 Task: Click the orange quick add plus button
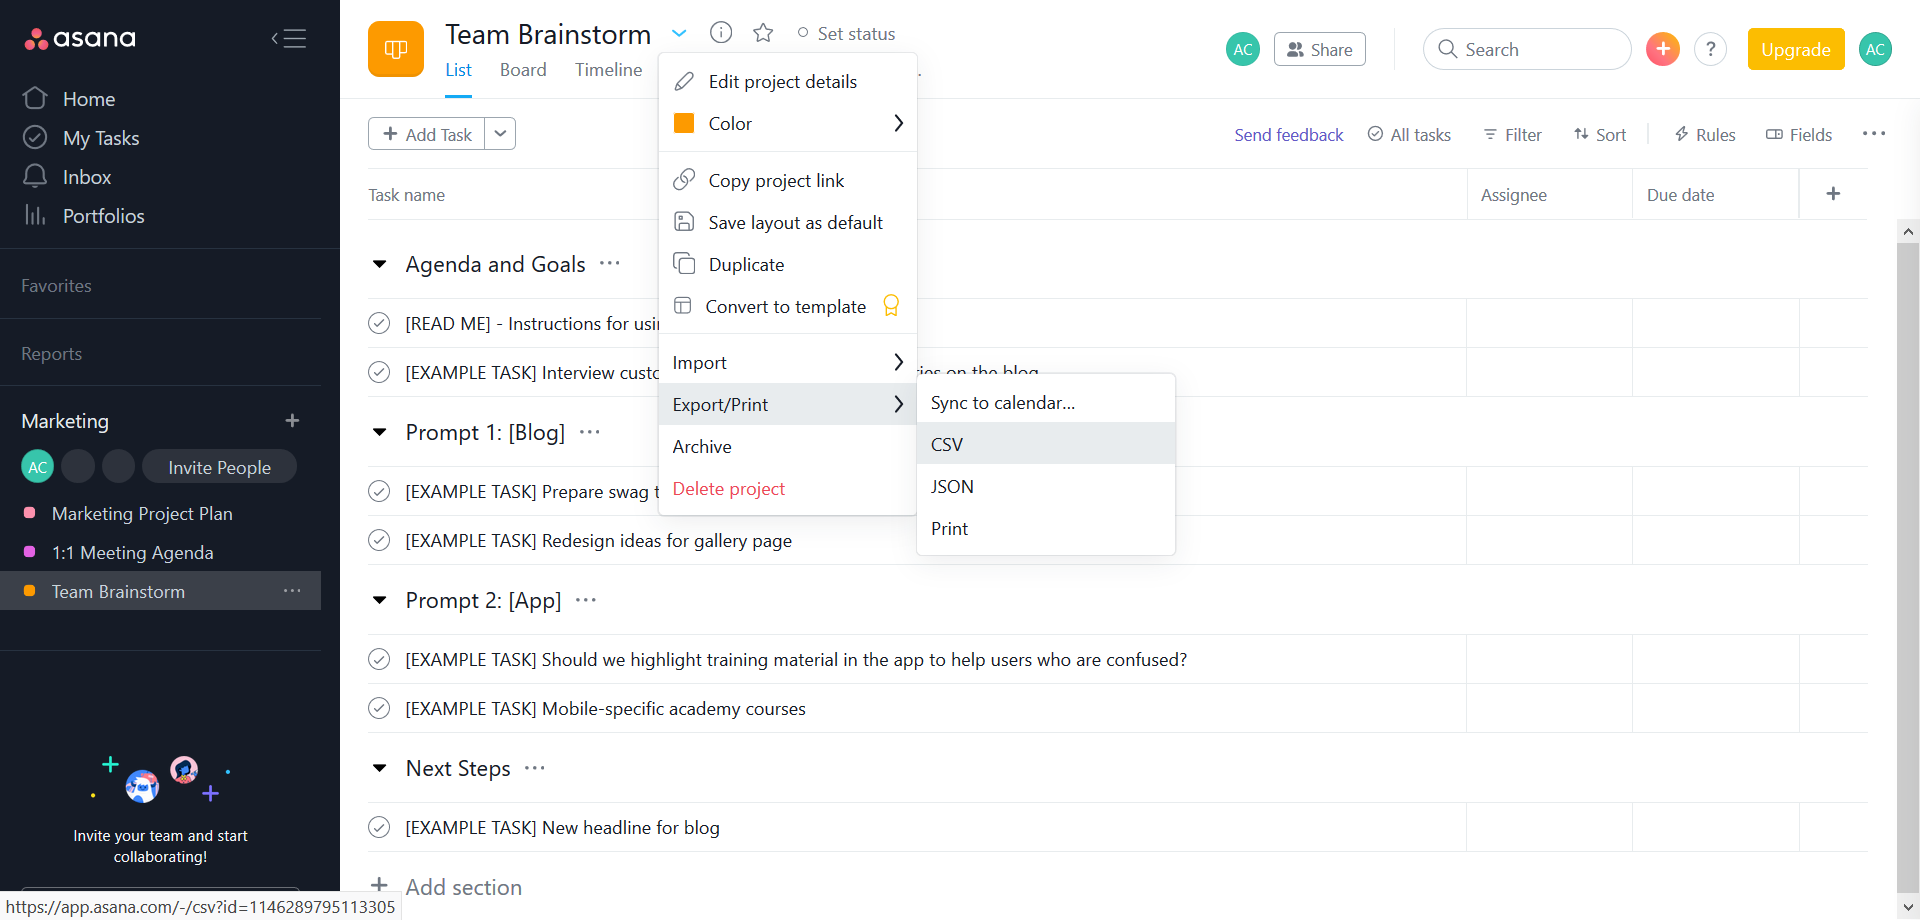(1662, 49)
